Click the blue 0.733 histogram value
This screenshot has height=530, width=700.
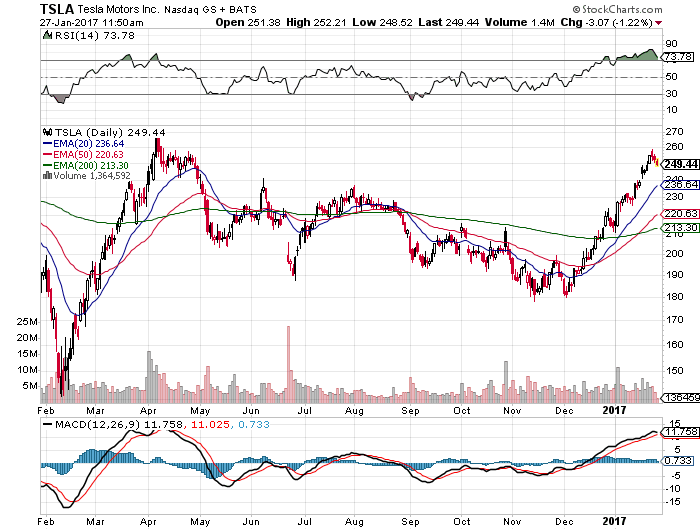click(254, 424)
